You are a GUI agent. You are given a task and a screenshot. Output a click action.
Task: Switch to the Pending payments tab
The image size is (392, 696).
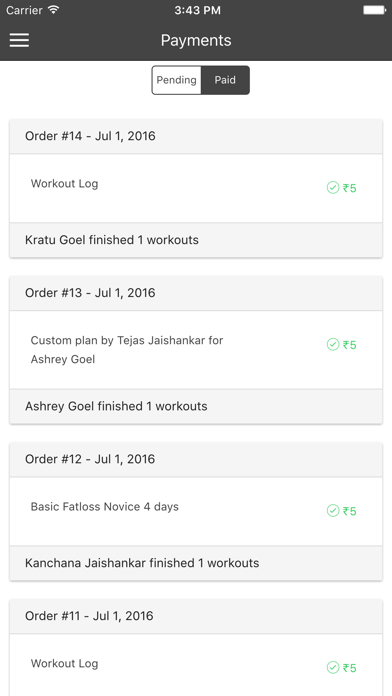[177, 80]
